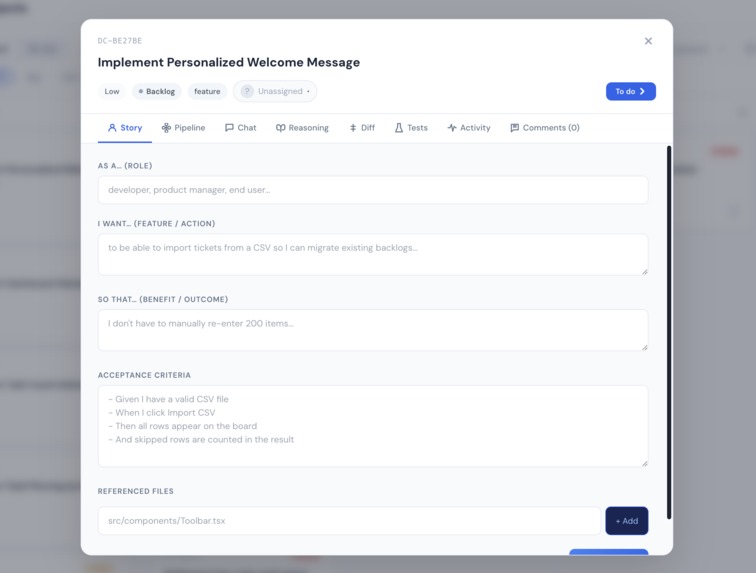Click the feature type badge
The height and width of the screenshot is (573, 756).
coord(207,91)
